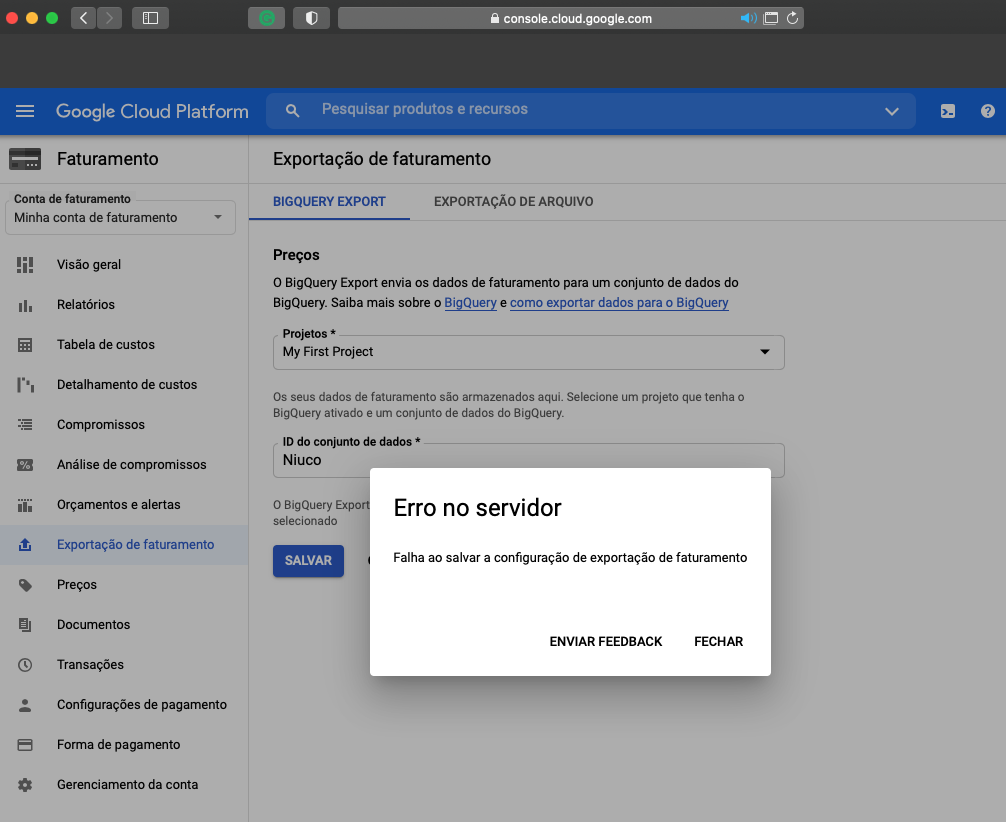Click the Preços tag icon
The width and height of the screenshot is (1006, 822).
25,585
